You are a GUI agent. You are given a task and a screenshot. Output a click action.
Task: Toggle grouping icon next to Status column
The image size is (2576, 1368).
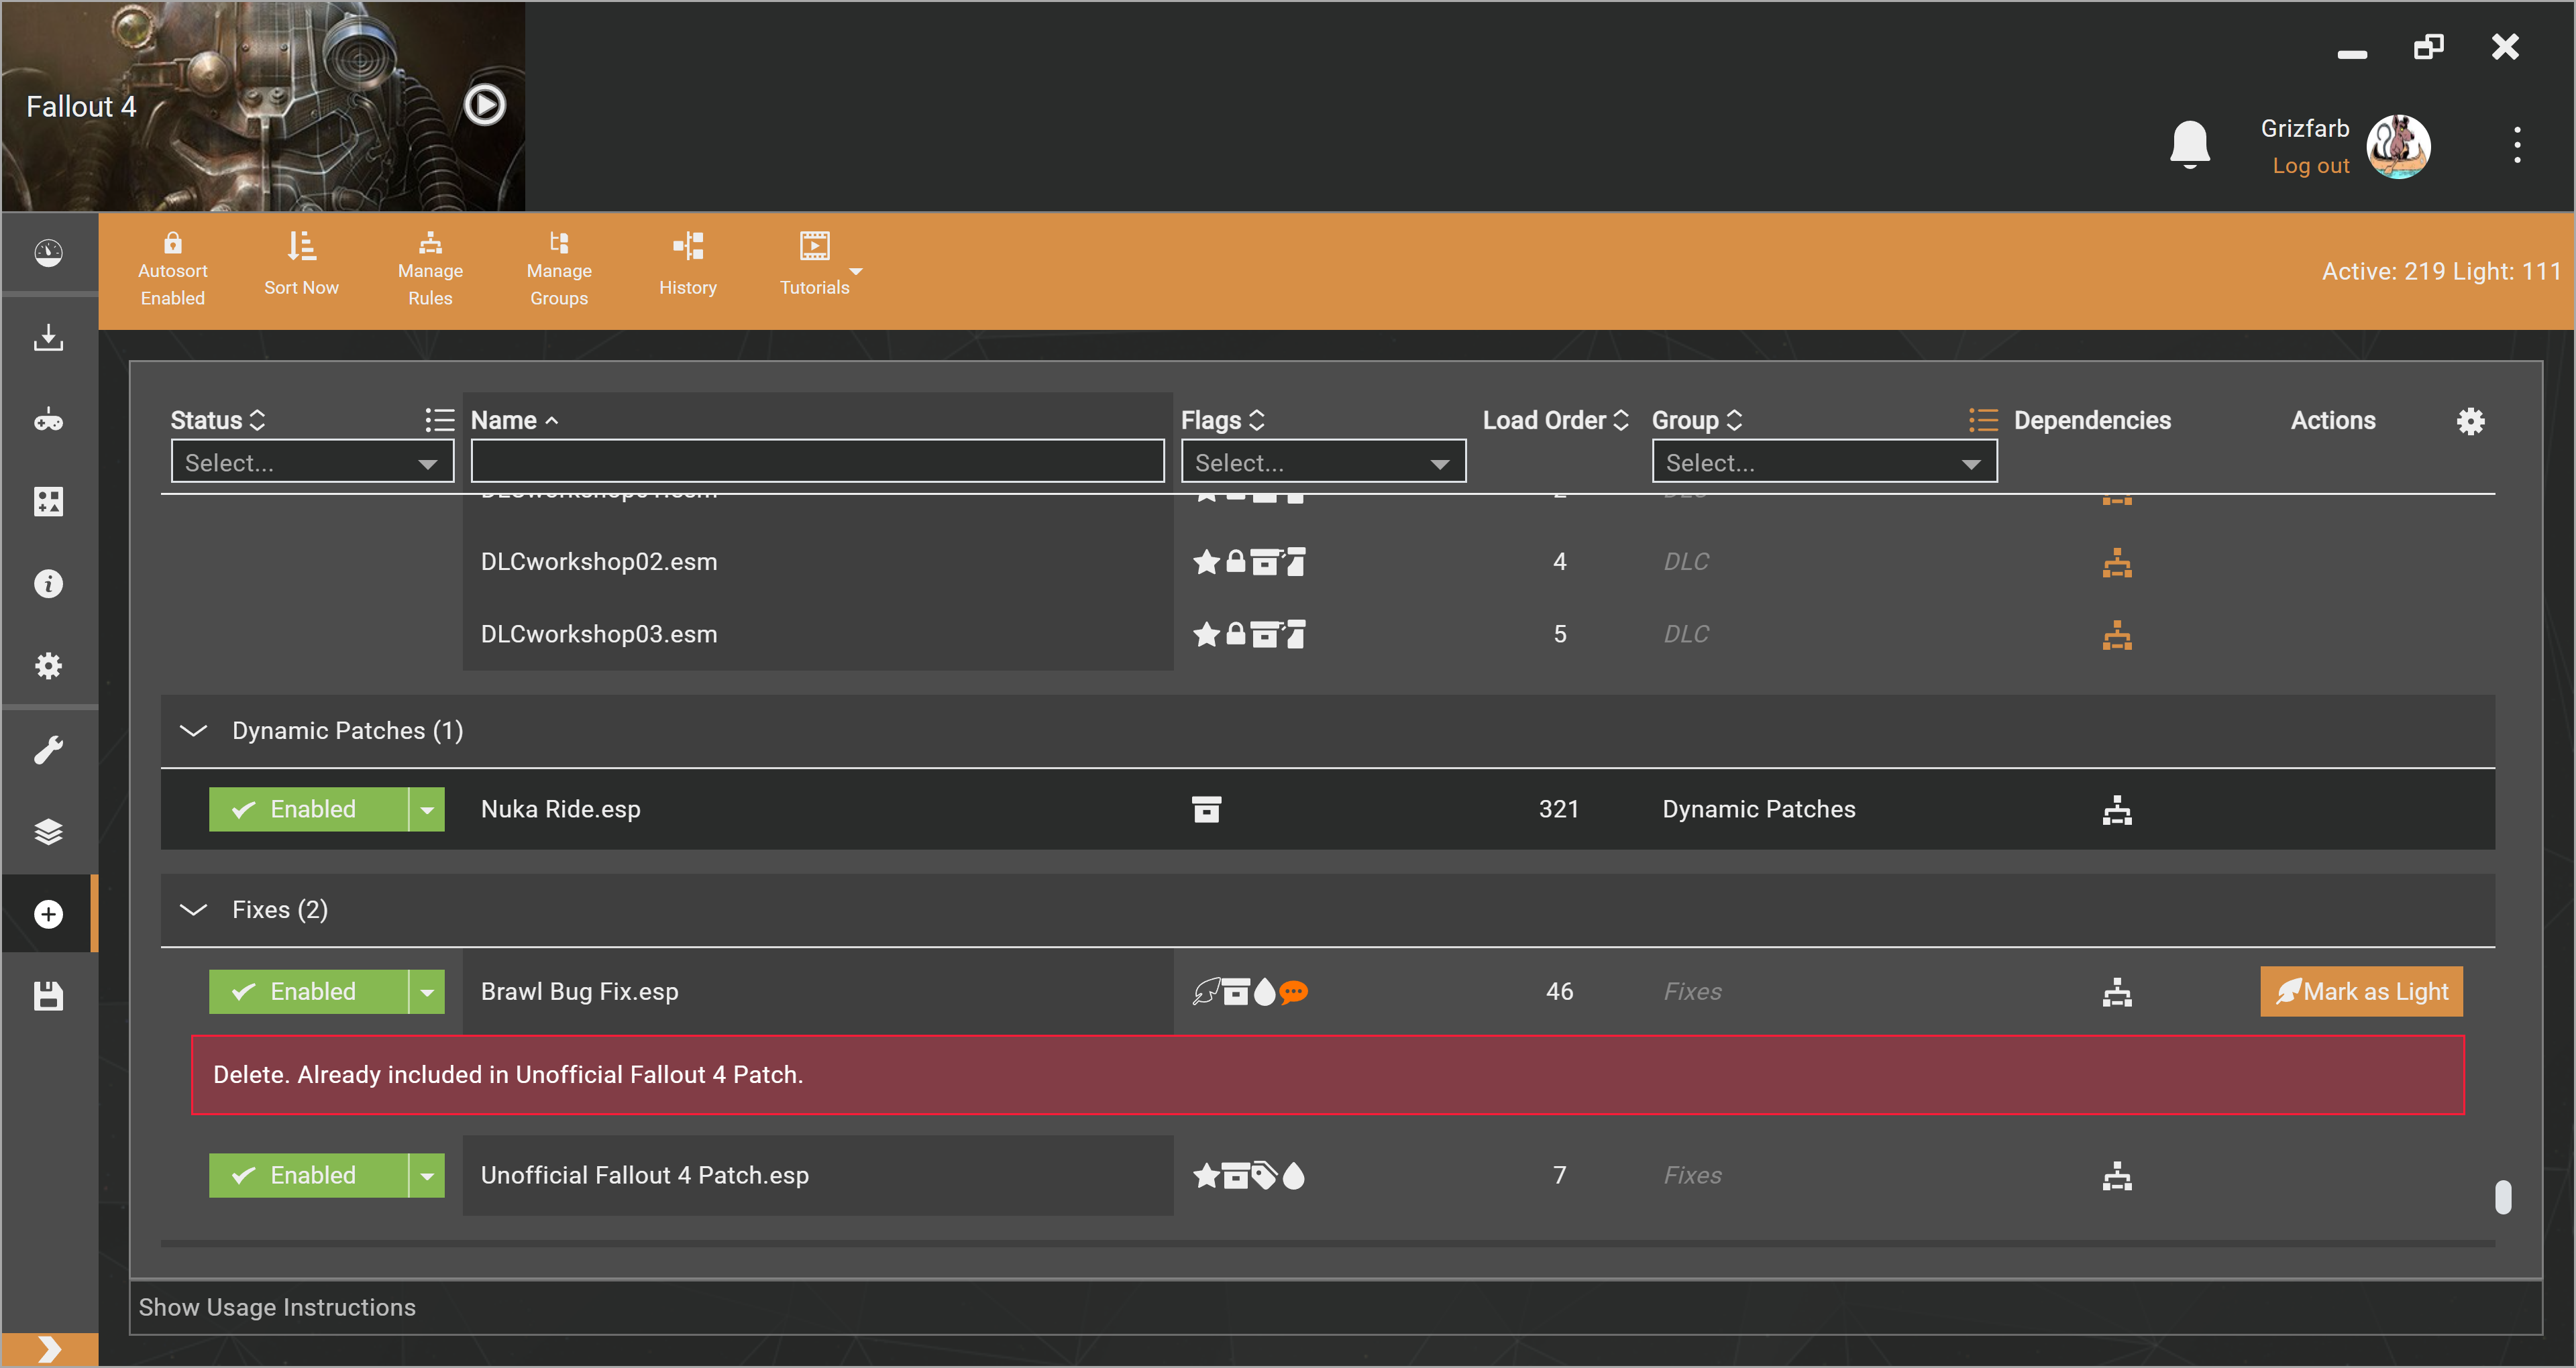click(439, 420)
